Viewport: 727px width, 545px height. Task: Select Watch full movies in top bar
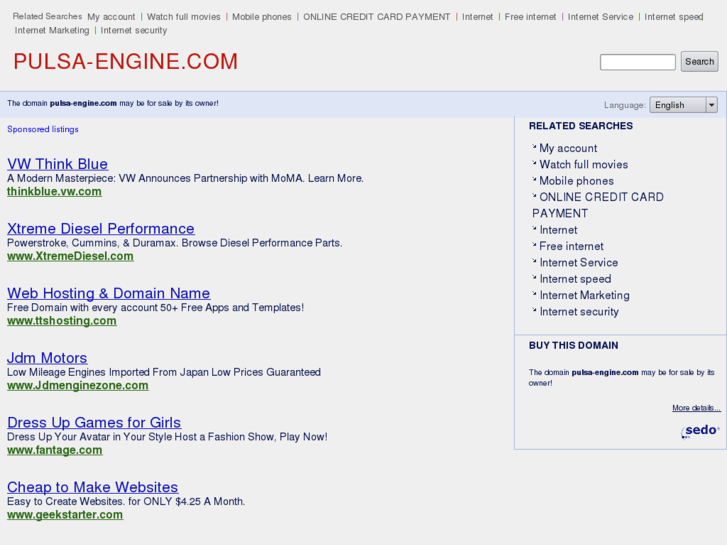(184, 17)
